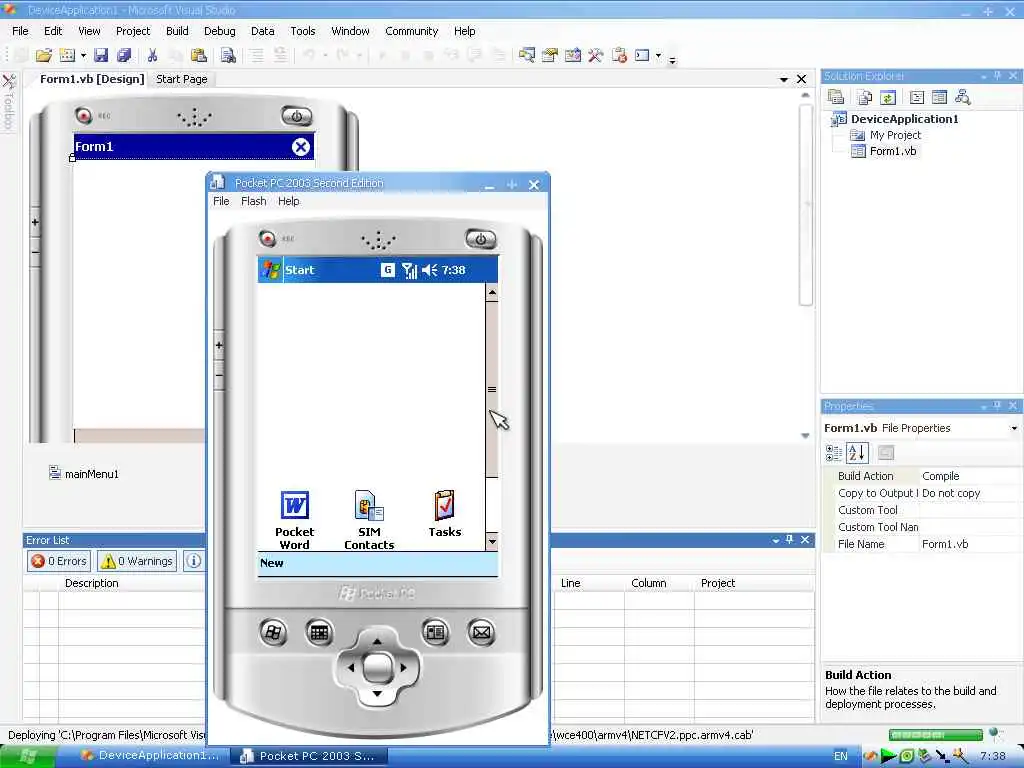Toggle the Messages filter info button
This screenshot has width=1024, height=768.
point(194,561)
